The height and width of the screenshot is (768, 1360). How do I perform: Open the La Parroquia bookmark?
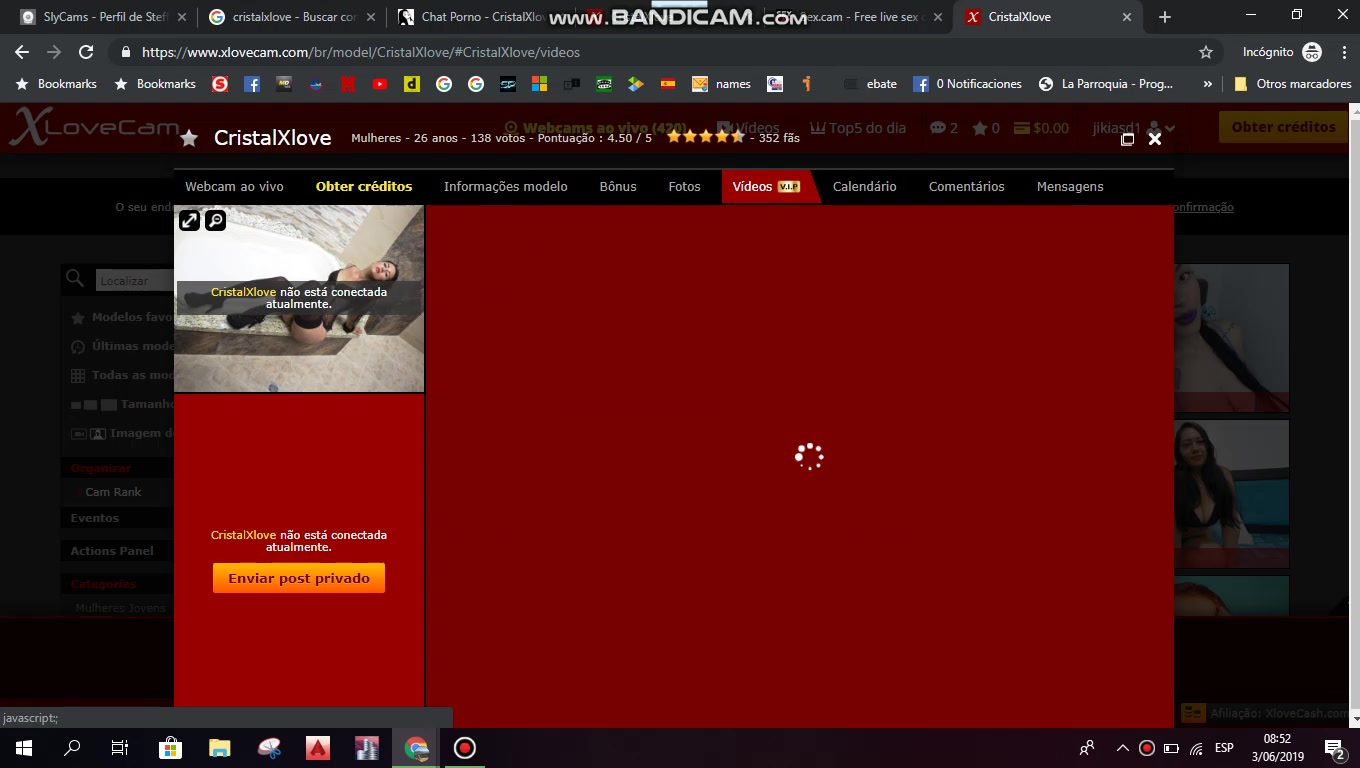pyautogui.click(x=1106, y=84)
